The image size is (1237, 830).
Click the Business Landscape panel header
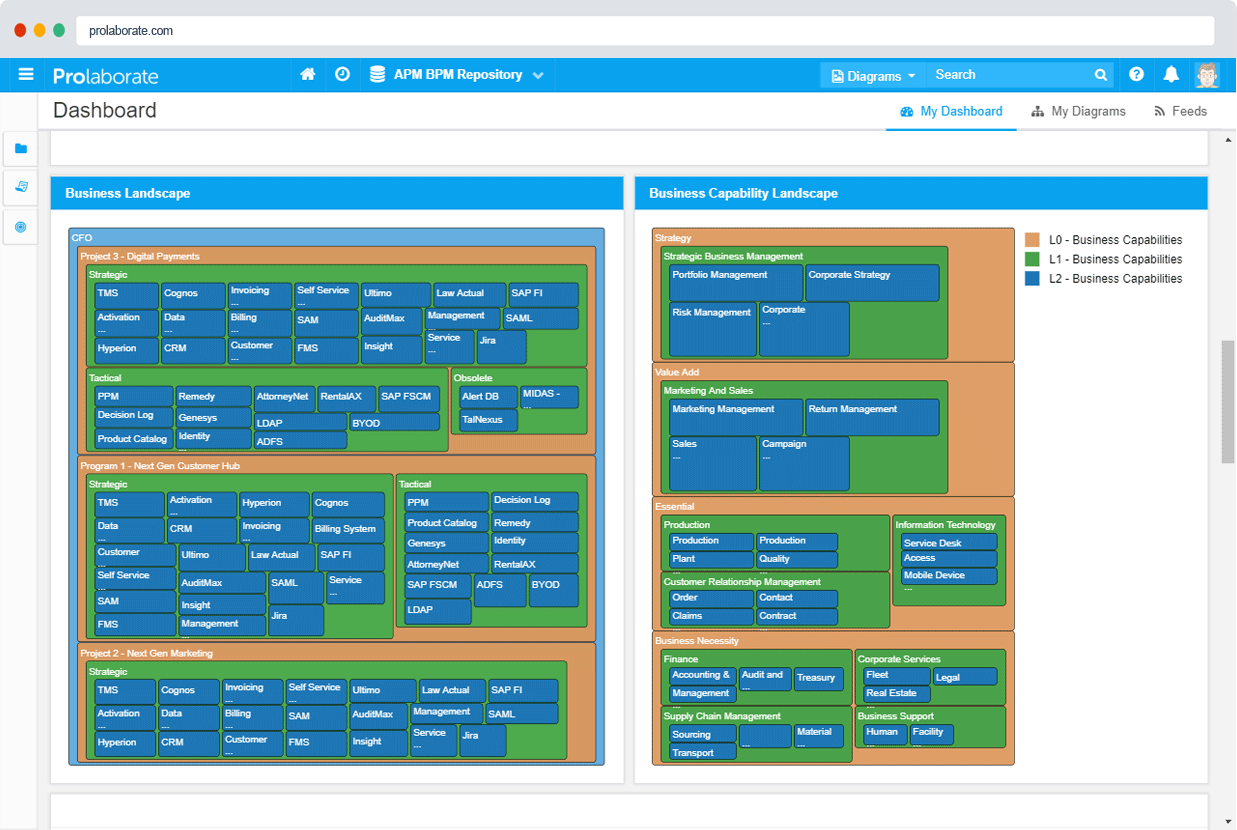pos(337,193)
